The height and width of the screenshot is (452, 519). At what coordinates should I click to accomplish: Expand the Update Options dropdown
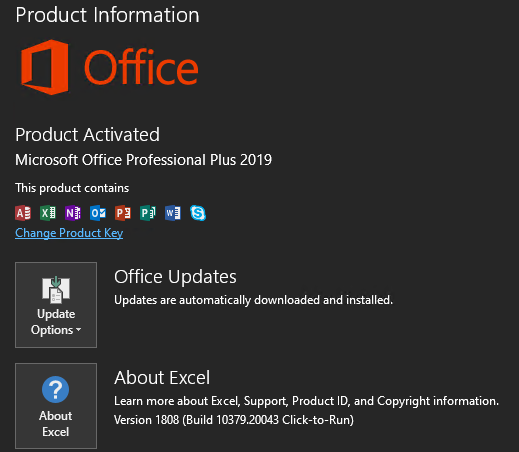point(56,305)
